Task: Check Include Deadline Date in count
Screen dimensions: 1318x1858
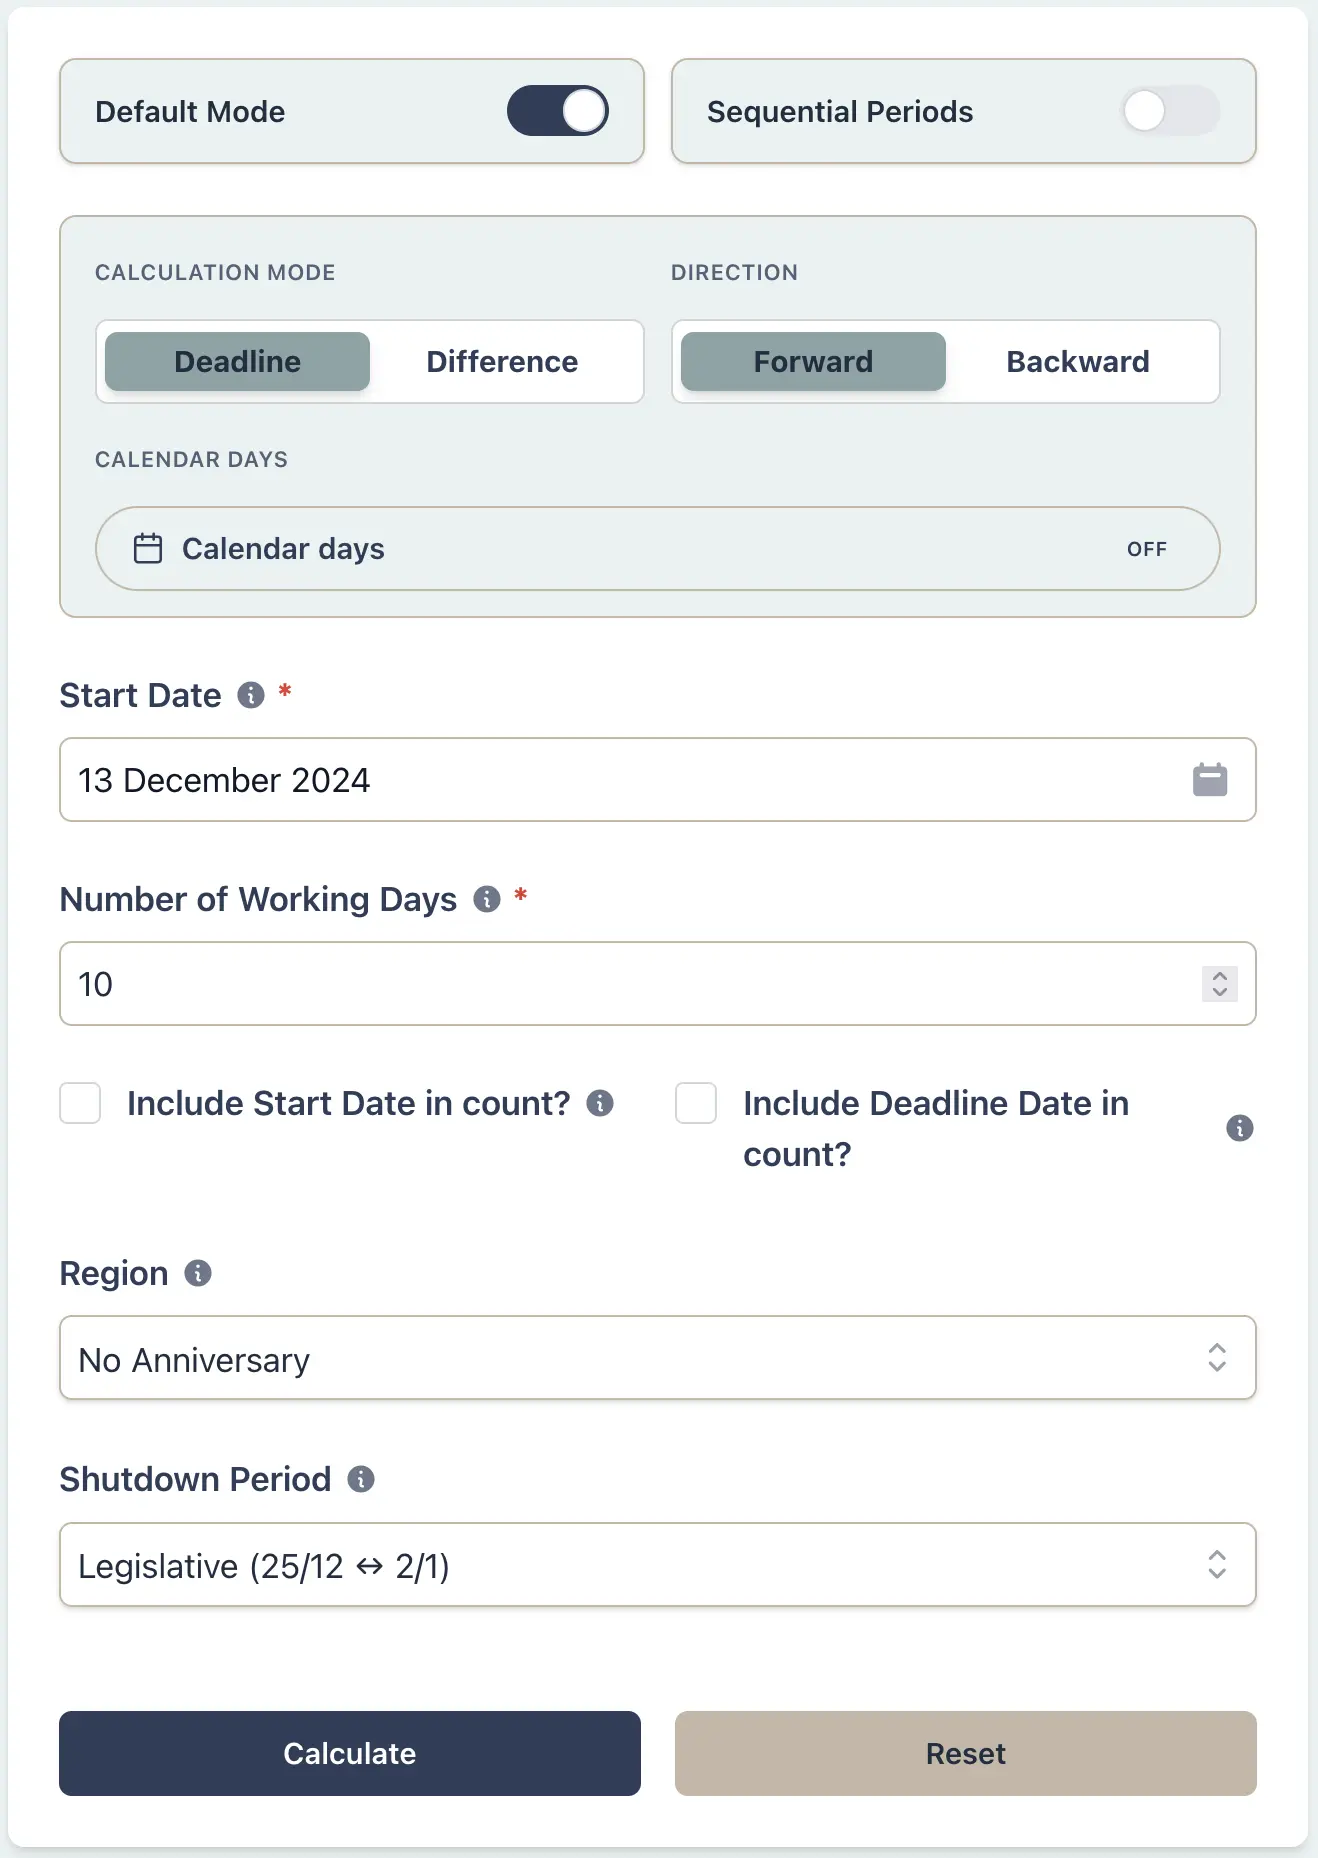Action: click(x=696, y=1103)
